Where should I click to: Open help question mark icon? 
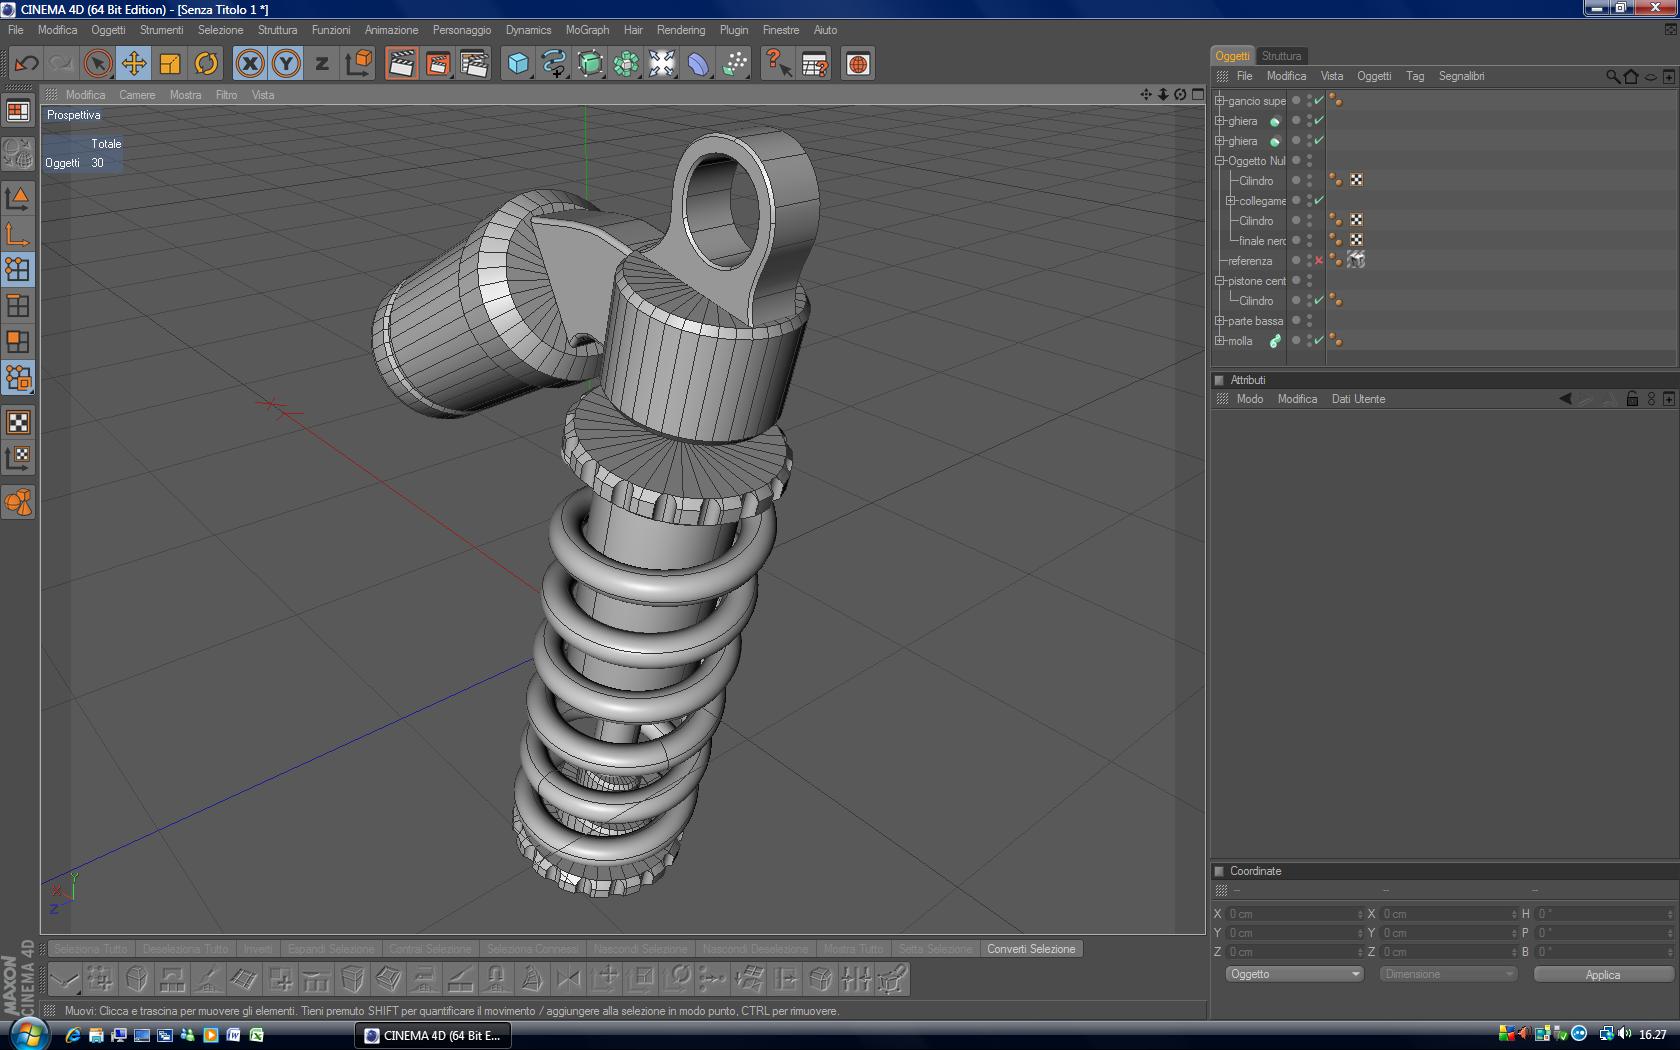click(x=777, y=64)
